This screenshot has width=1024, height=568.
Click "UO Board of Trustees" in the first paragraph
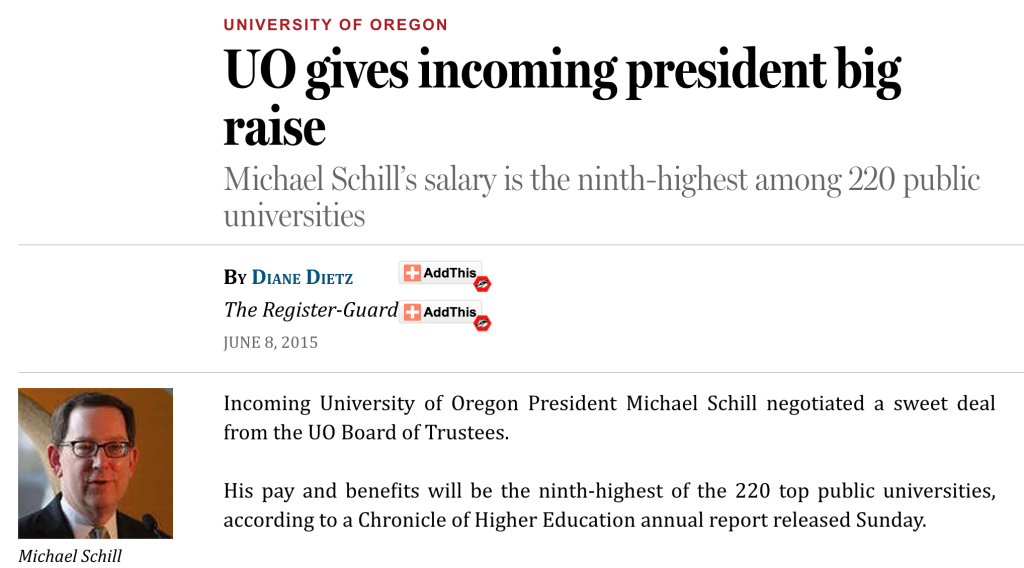[x=408, y=432]
